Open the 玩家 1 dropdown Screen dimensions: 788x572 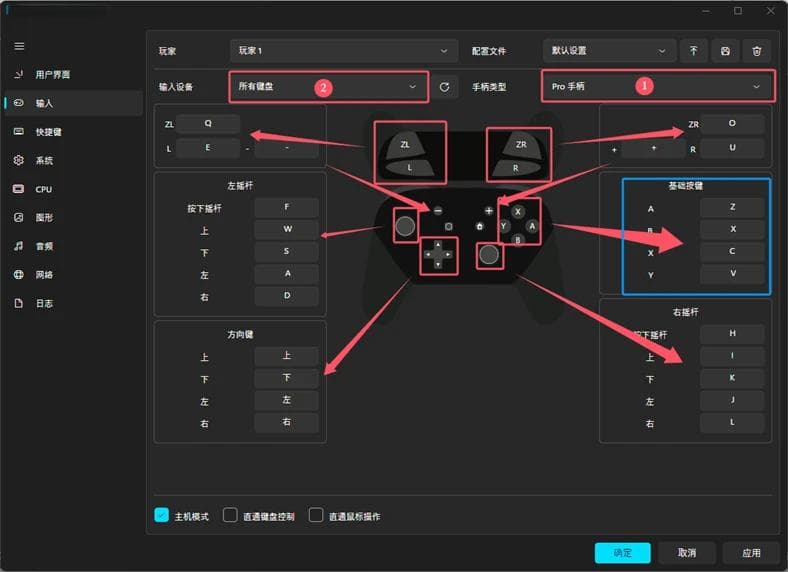click(x=344, y=51)
